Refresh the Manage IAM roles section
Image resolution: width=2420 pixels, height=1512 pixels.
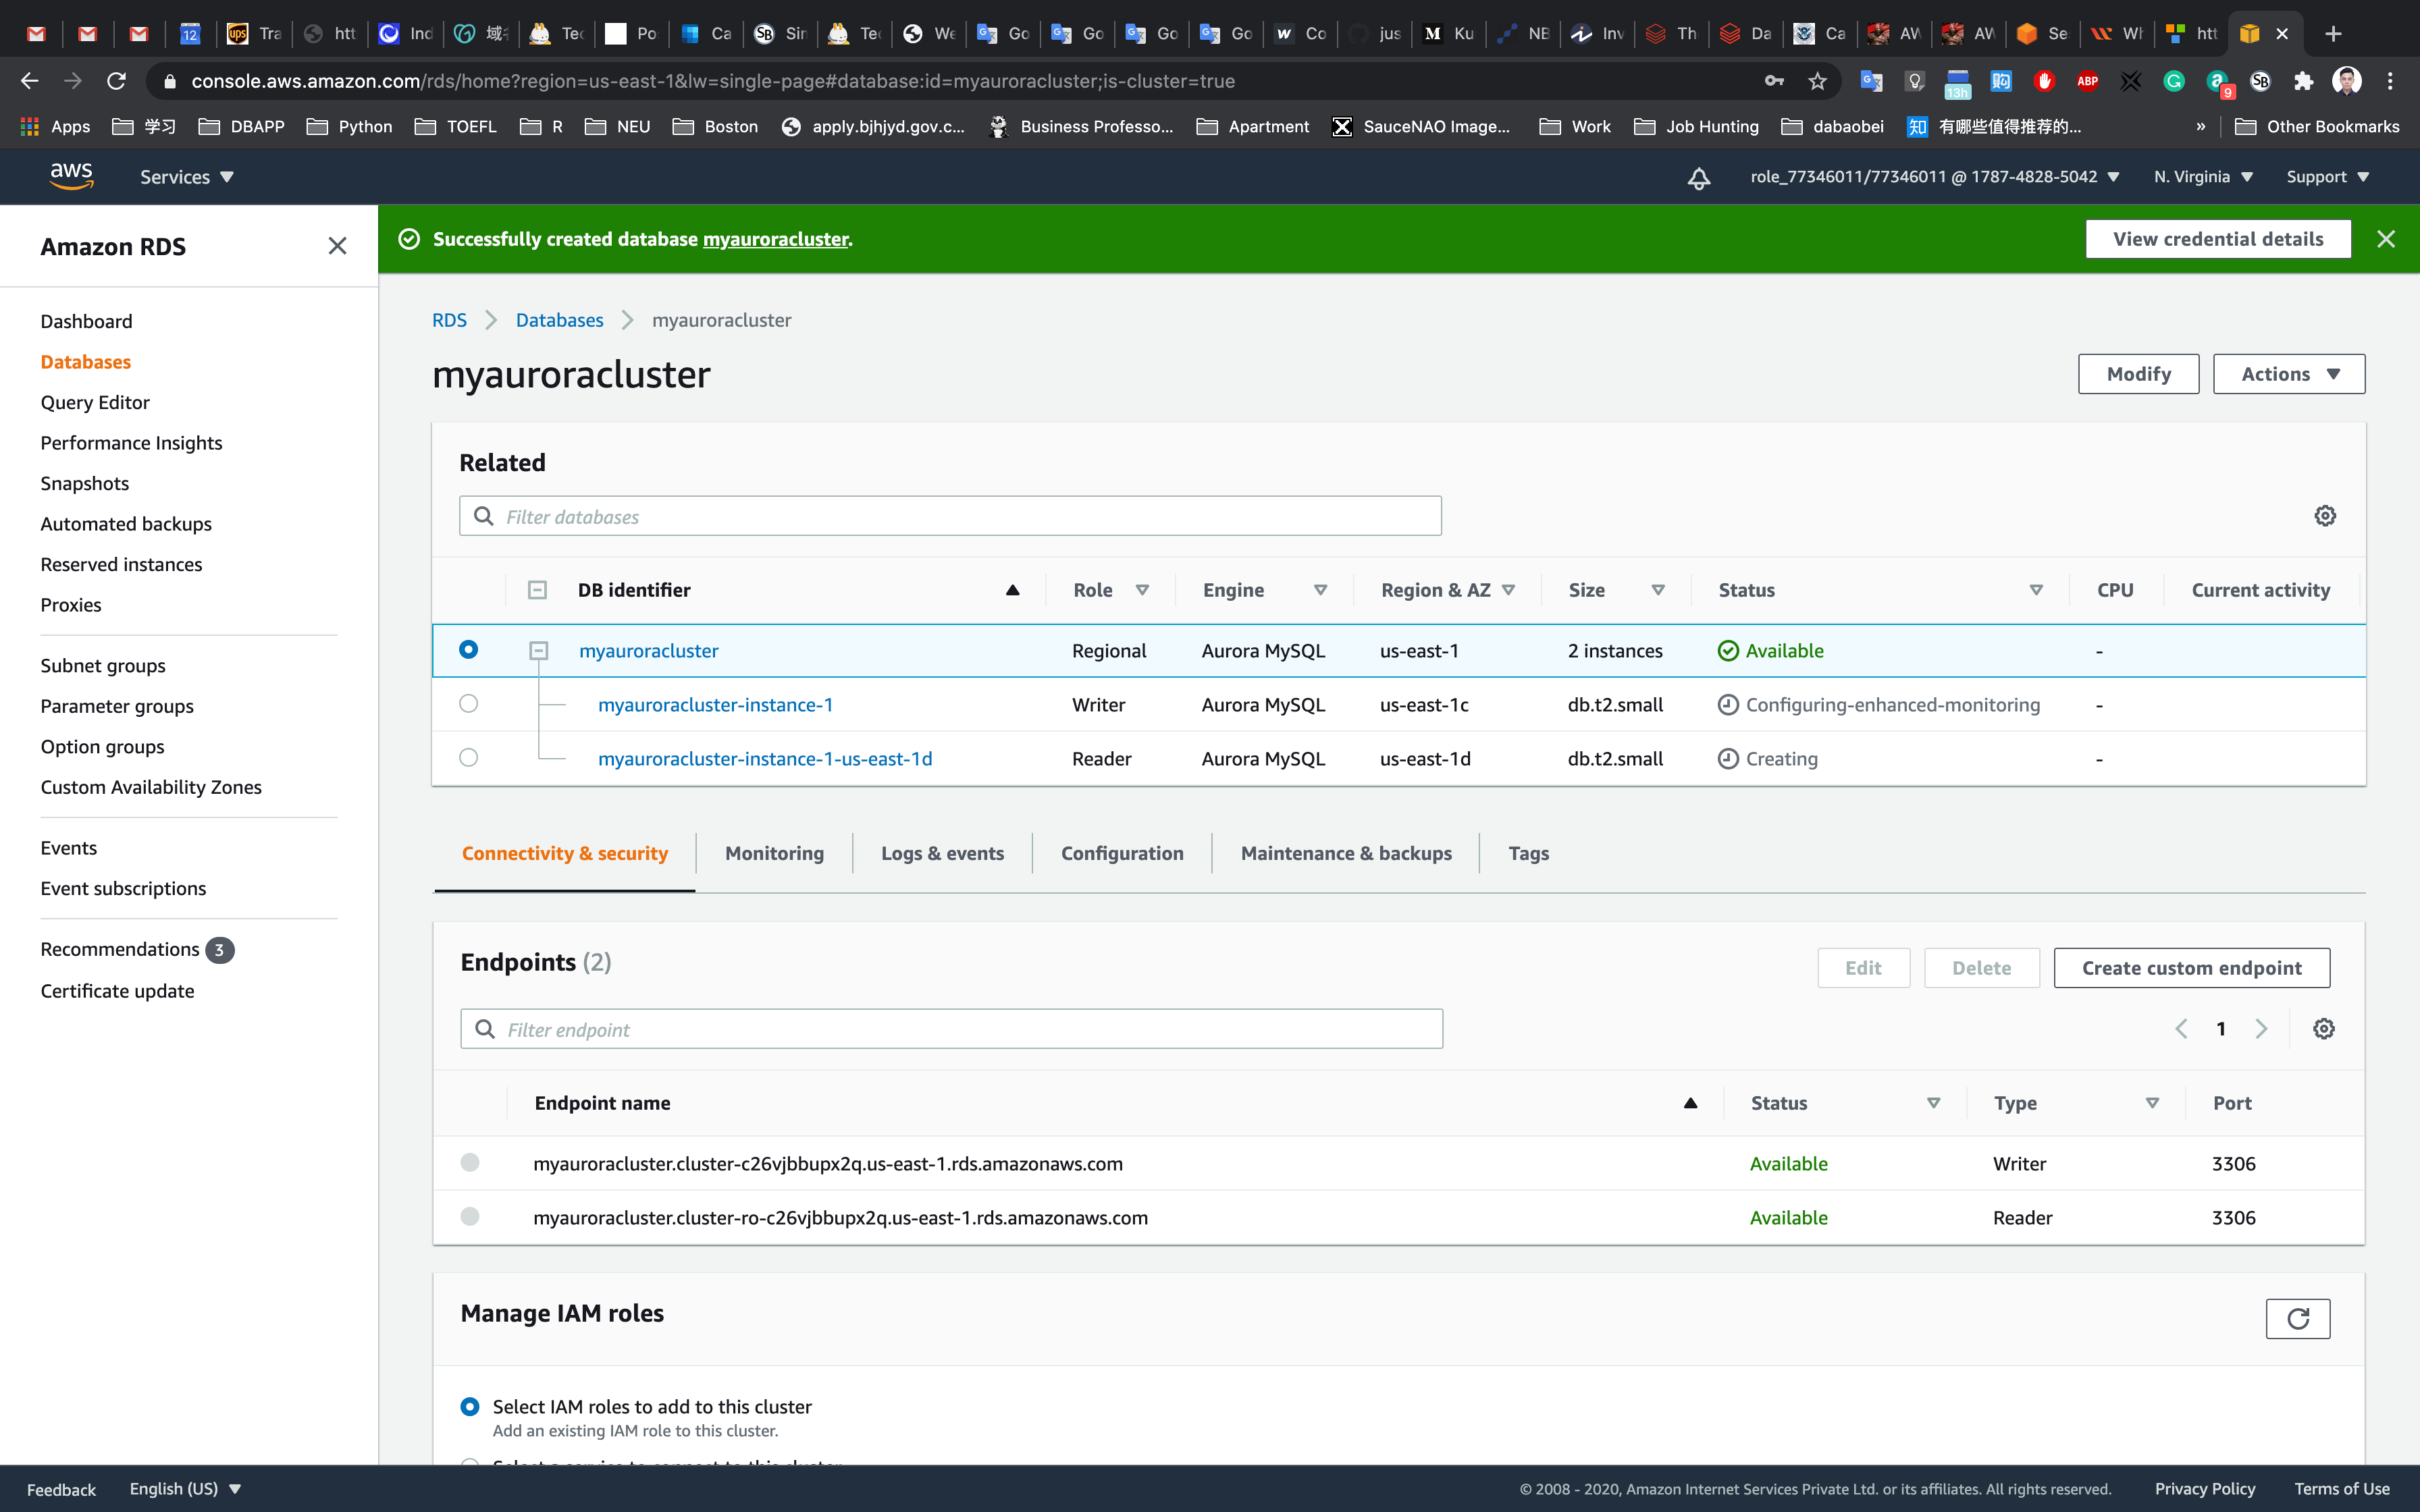click(2297, 1318)
